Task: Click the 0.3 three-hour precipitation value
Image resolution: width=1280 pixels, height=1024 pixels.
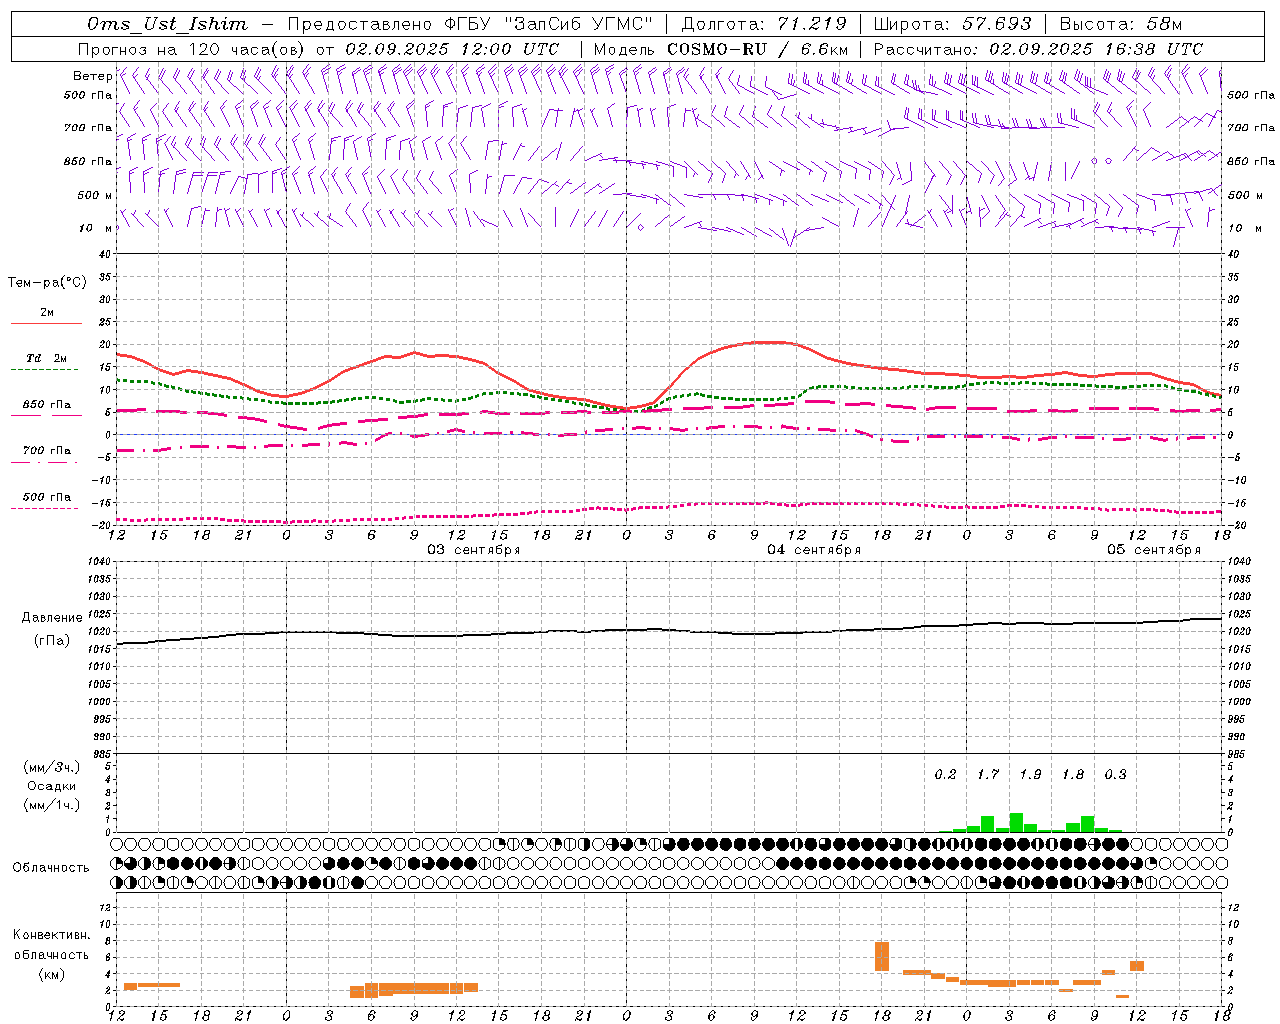Action: pos(1116,775)
